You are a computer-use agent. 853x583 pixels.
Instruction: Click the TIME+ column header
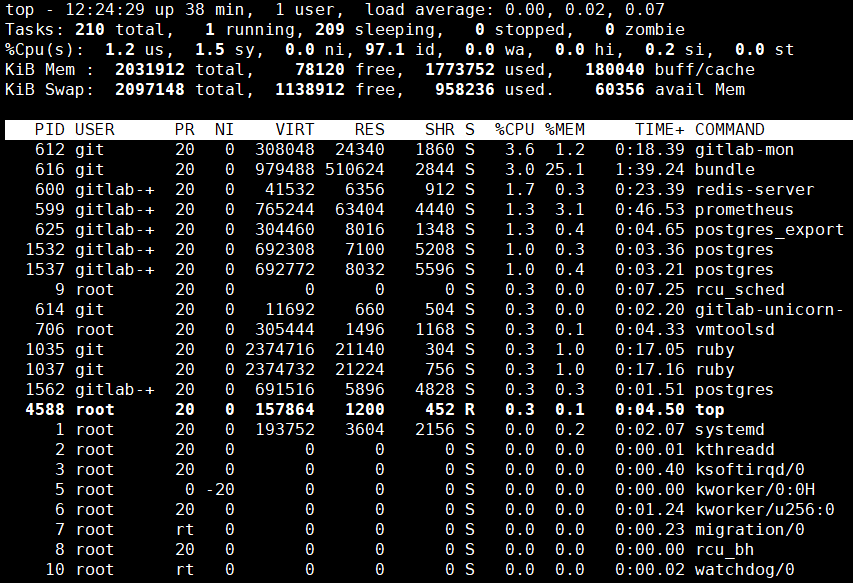coord(659,130)
